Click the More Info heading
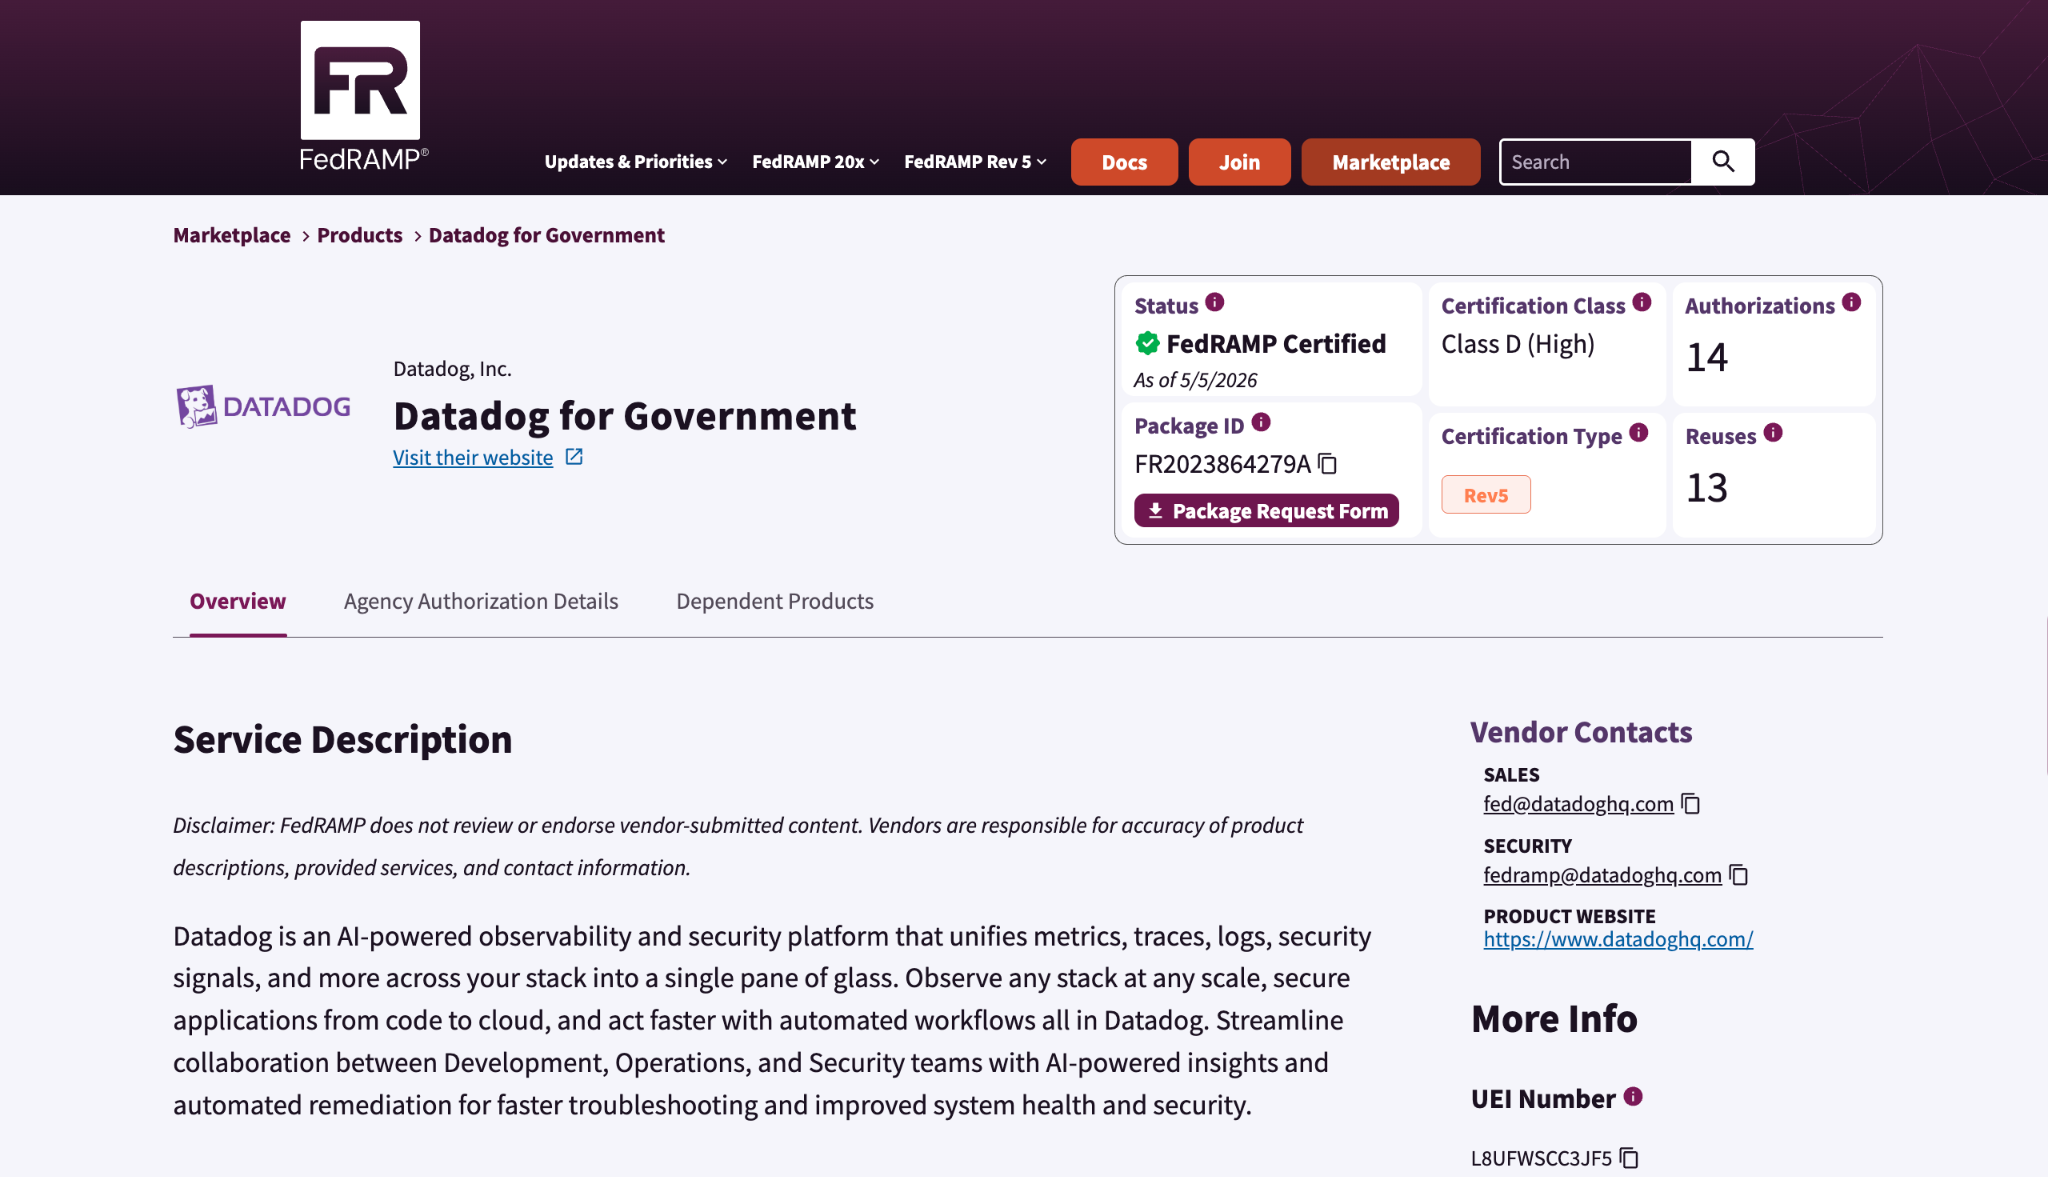This screenshot has height=1177, width=2048. tap(1554, 1019)
